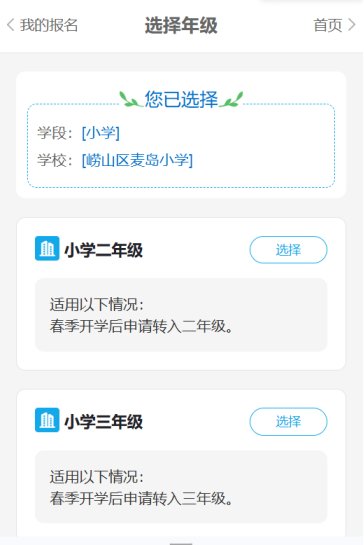Select the 小学三年级 grade via 选择 button
The image size is (364, 545).
[x=288, y=421]
